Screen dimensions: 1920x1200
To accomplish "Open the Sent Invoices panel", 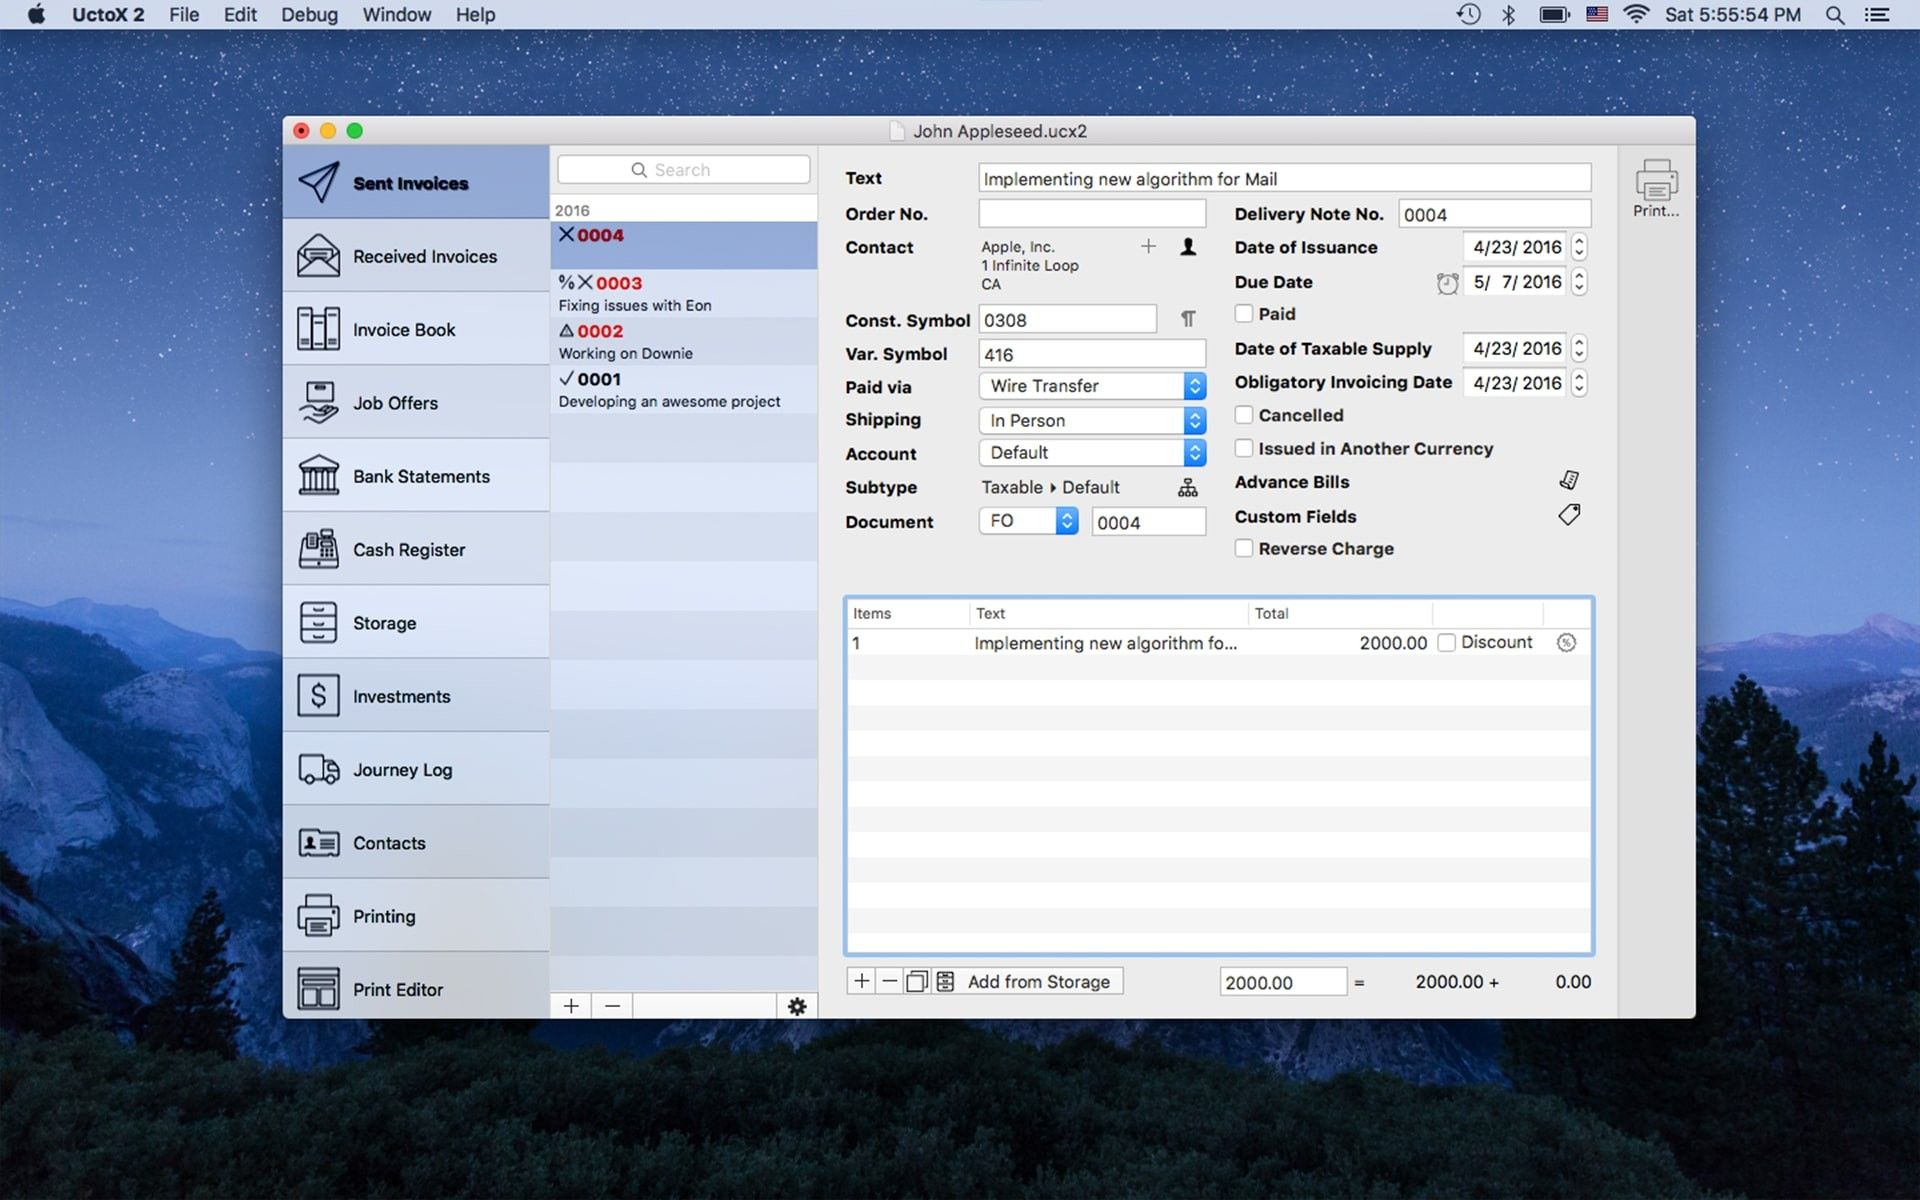I will click(x=411, y=181).
